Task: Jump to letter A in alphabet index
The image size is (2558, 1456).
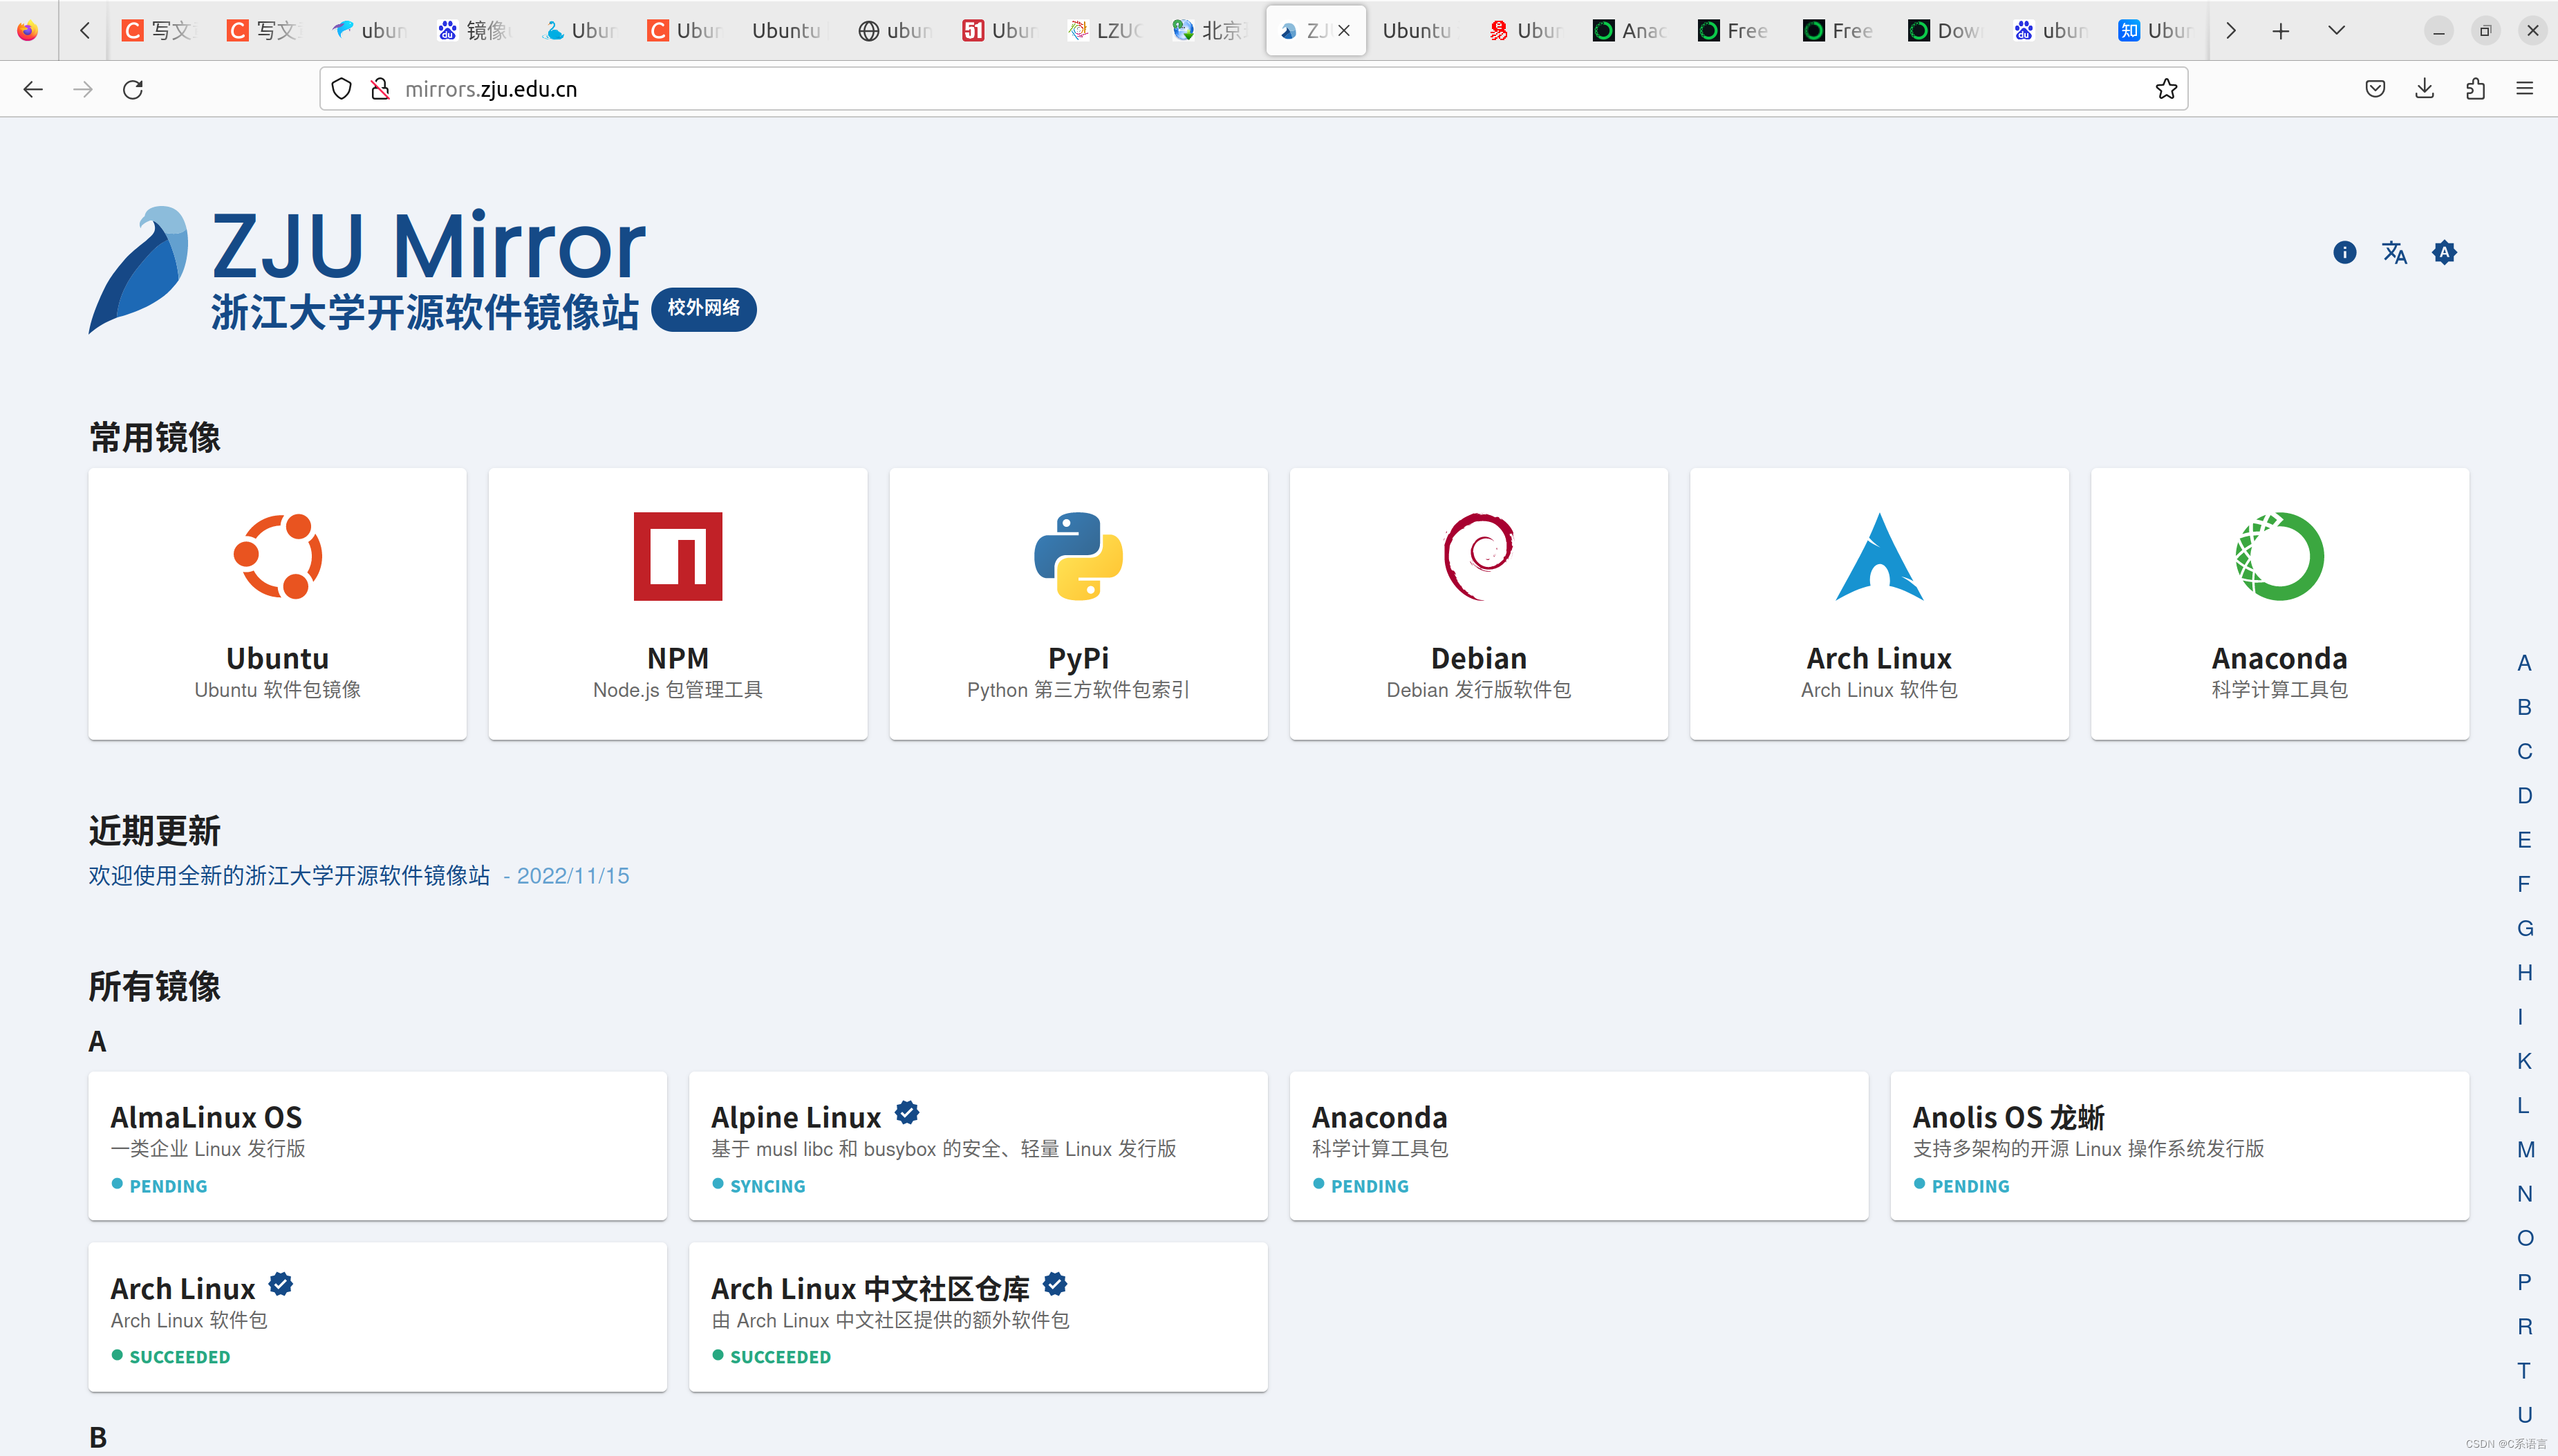Action: (x=2524, y=663)
